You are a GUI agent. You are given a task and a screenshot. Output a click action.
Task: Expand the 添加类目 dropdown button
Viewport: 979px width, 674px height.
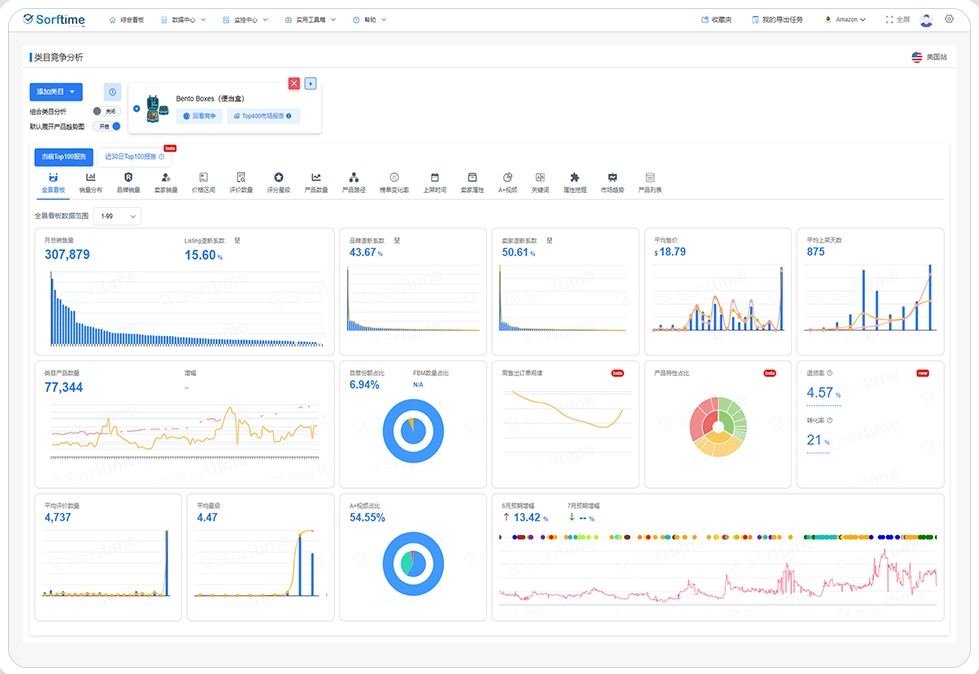tap(56, 92)
